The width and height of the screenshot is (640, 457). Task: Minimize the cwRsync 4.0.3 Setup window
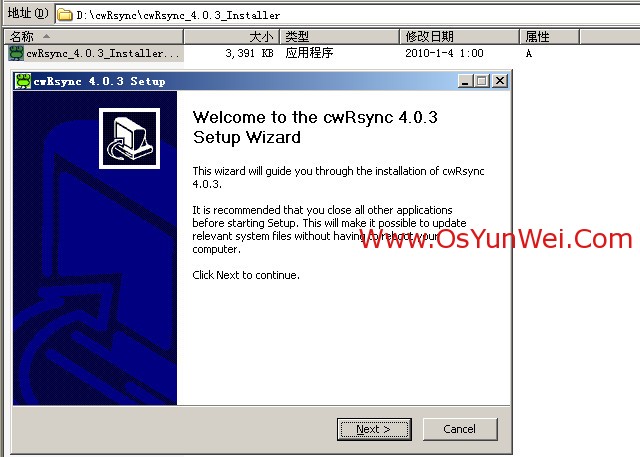coord(465,81)
